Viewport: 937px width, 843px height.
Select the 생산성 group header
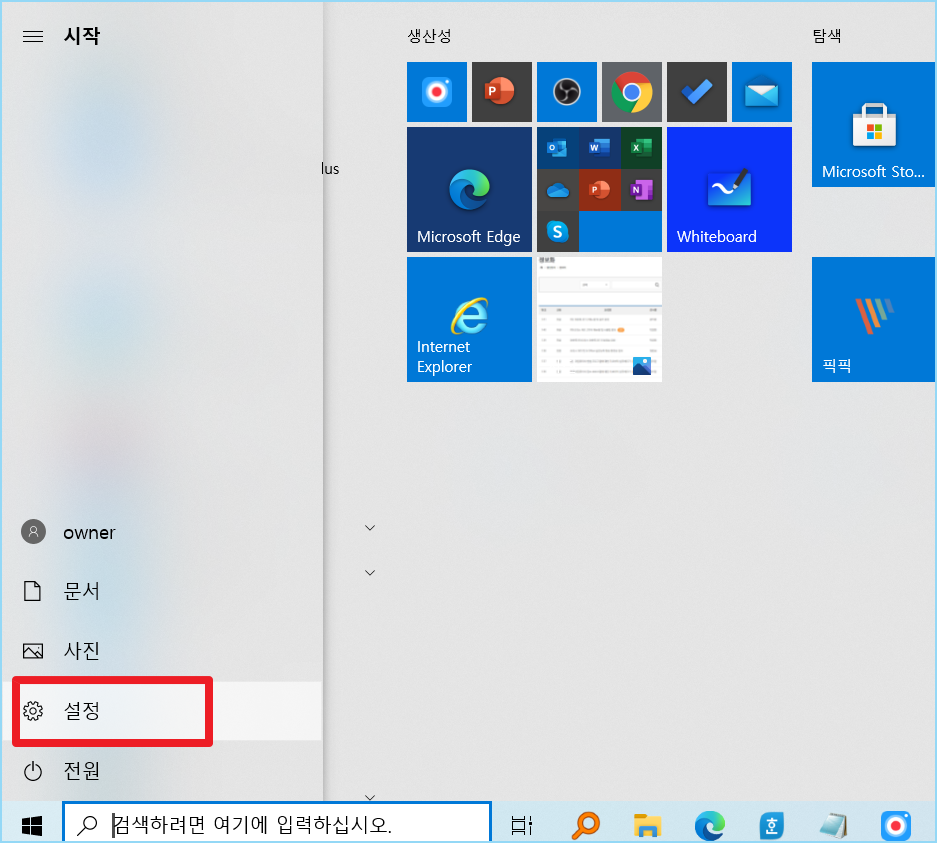429,36
